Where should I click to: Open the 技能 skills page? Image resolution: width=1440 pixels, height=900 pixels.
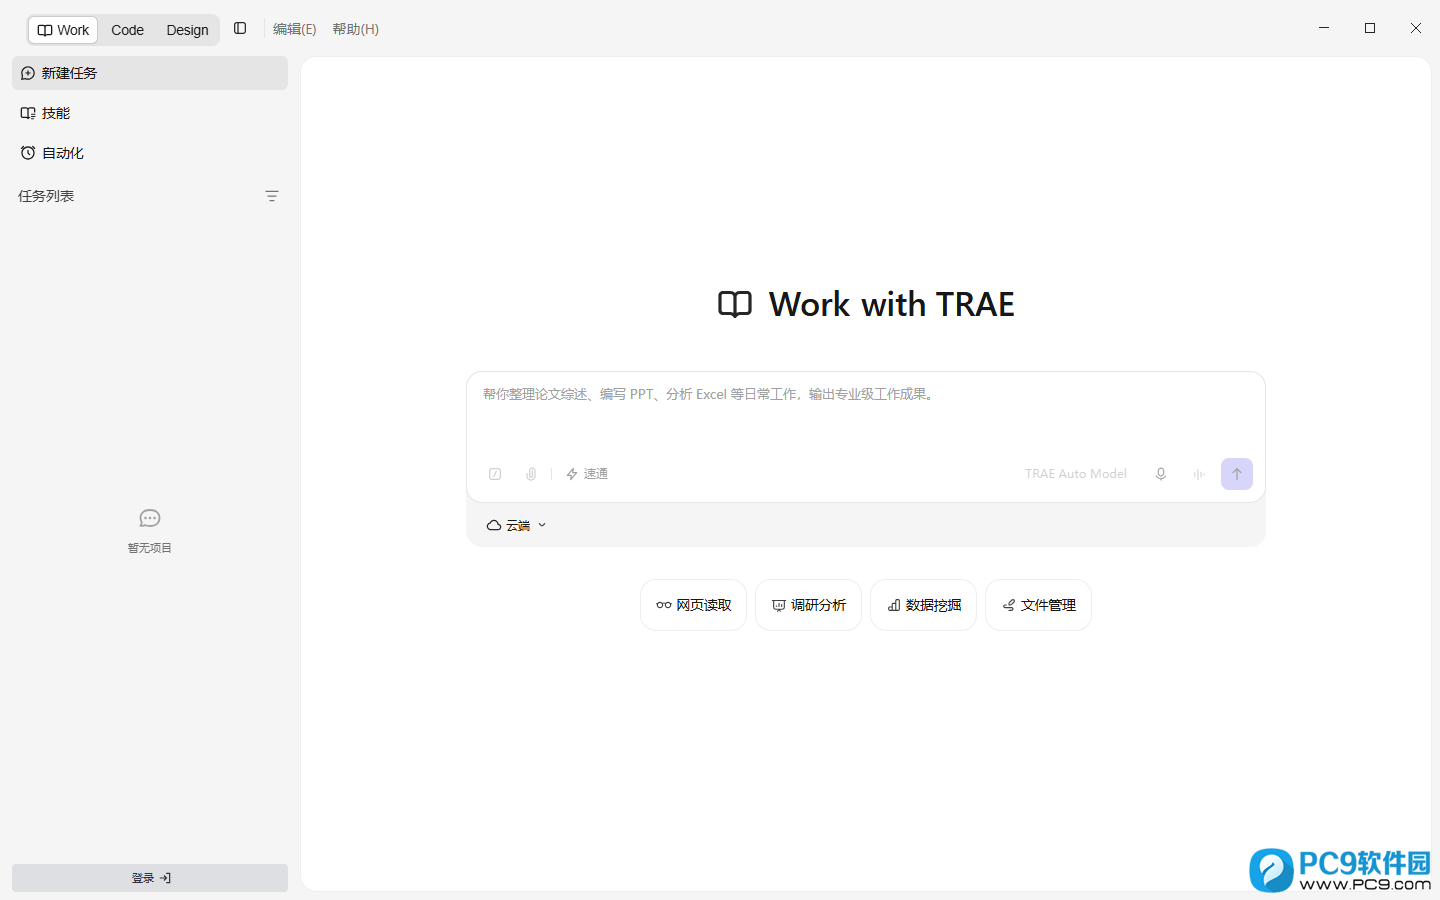coord(150,113)
